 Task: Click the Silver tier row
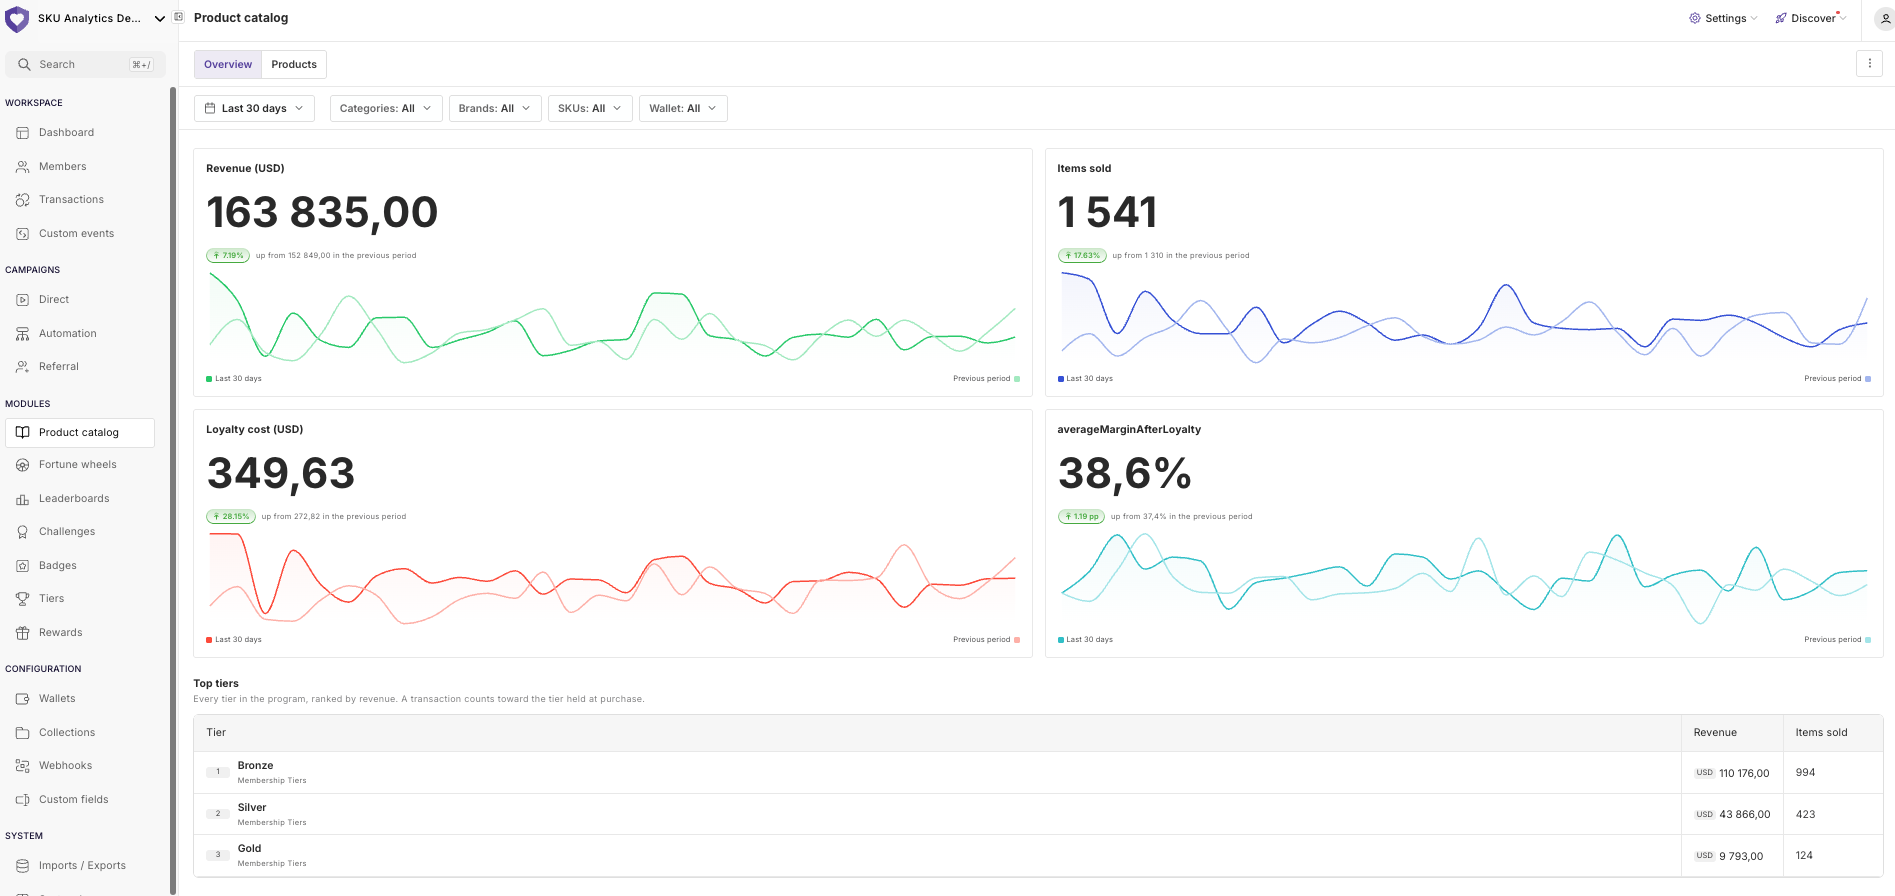tap(1038, 814)
